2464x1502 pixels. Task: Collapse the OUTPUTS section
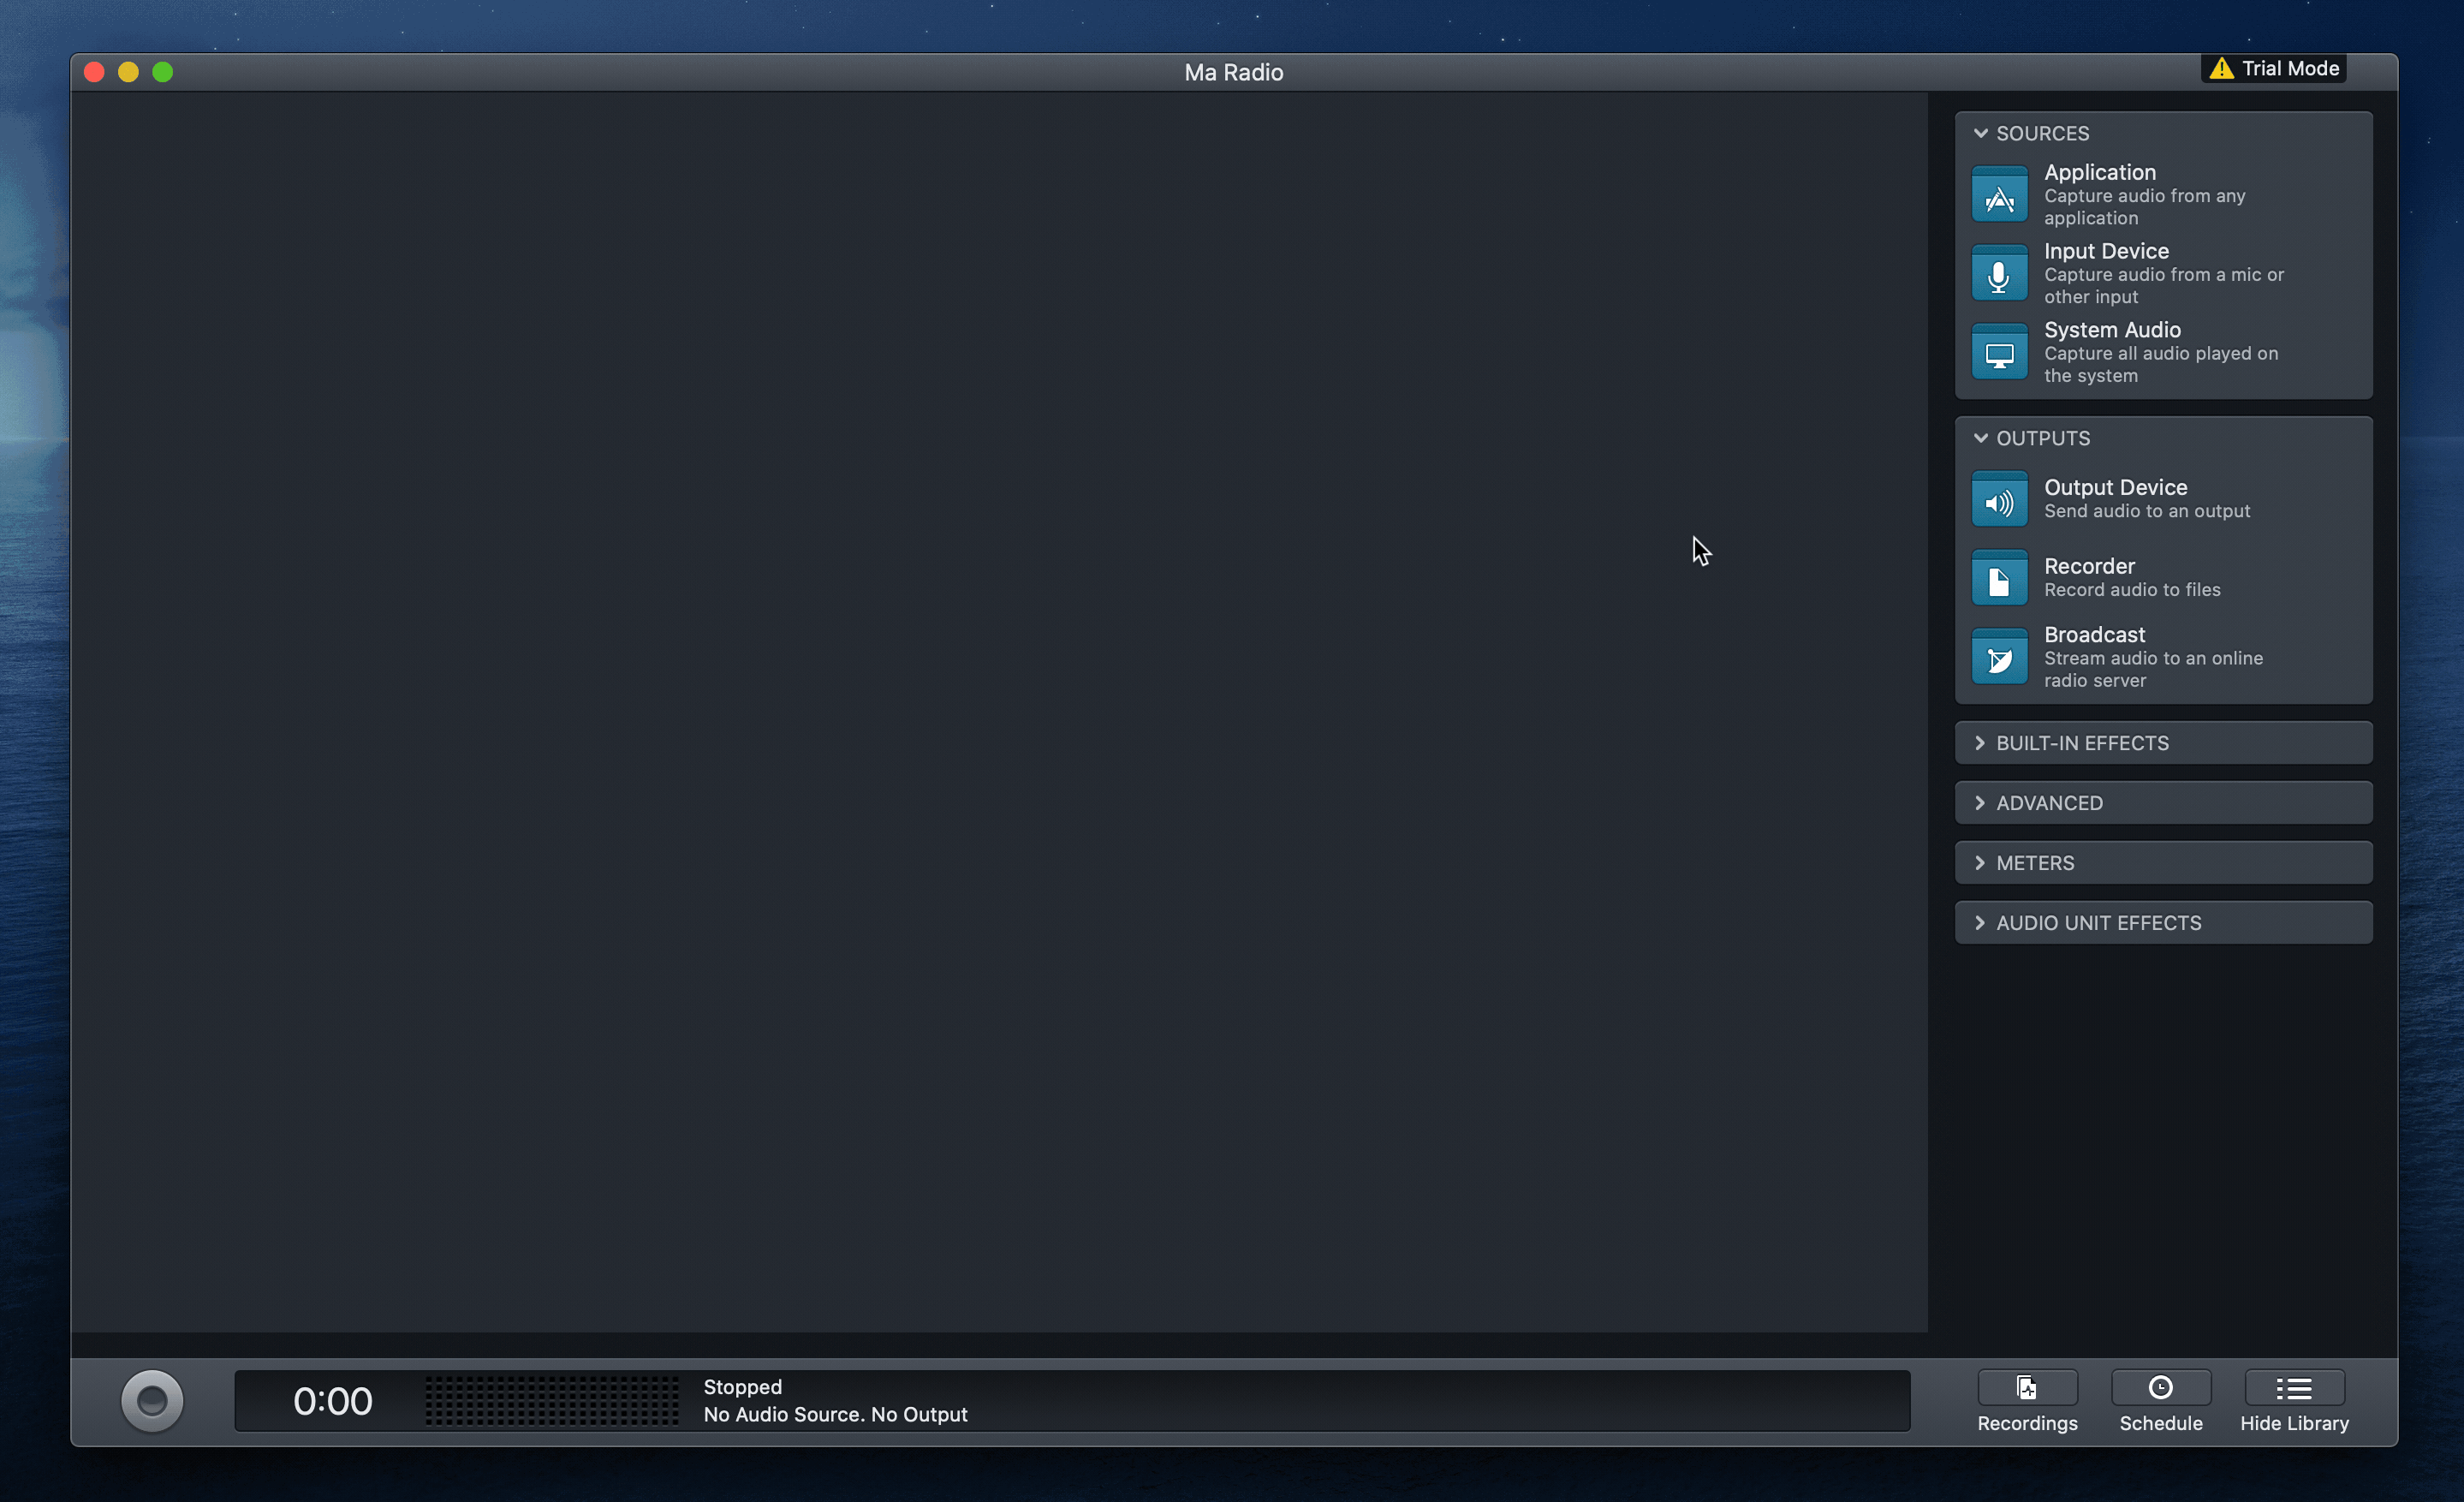tap(1980, 438)
